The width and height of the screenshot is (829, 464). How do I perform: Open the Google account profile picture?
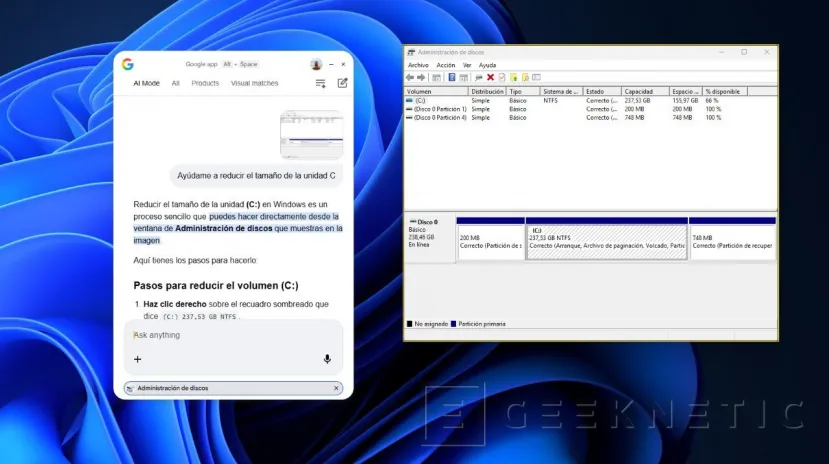click(316, 64)
